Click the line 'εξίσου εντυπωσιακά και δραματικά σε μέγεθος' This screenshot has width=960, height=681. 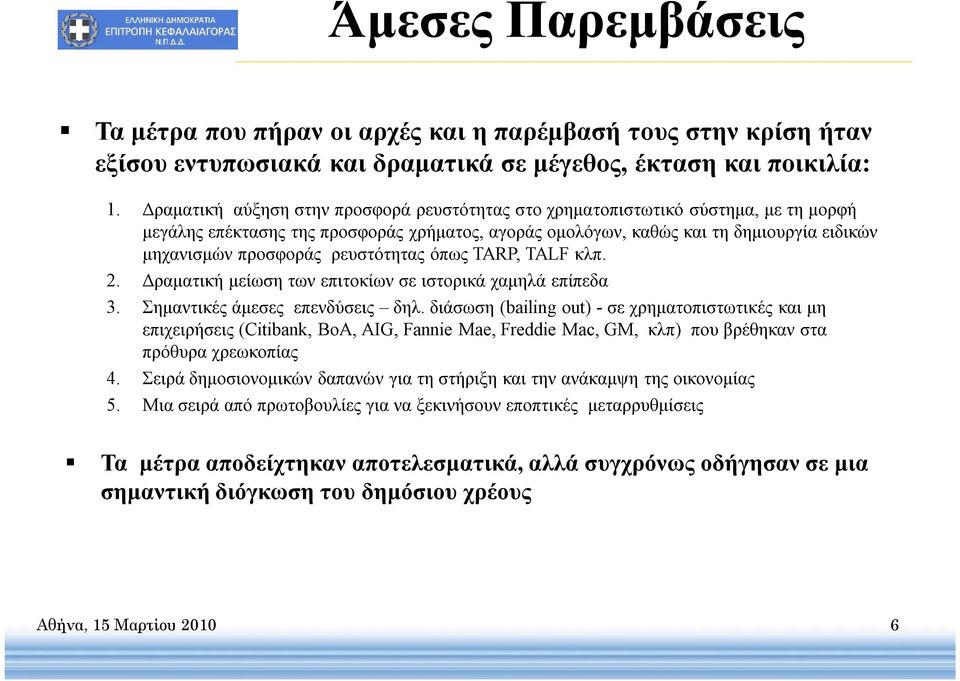click(482, 165)
